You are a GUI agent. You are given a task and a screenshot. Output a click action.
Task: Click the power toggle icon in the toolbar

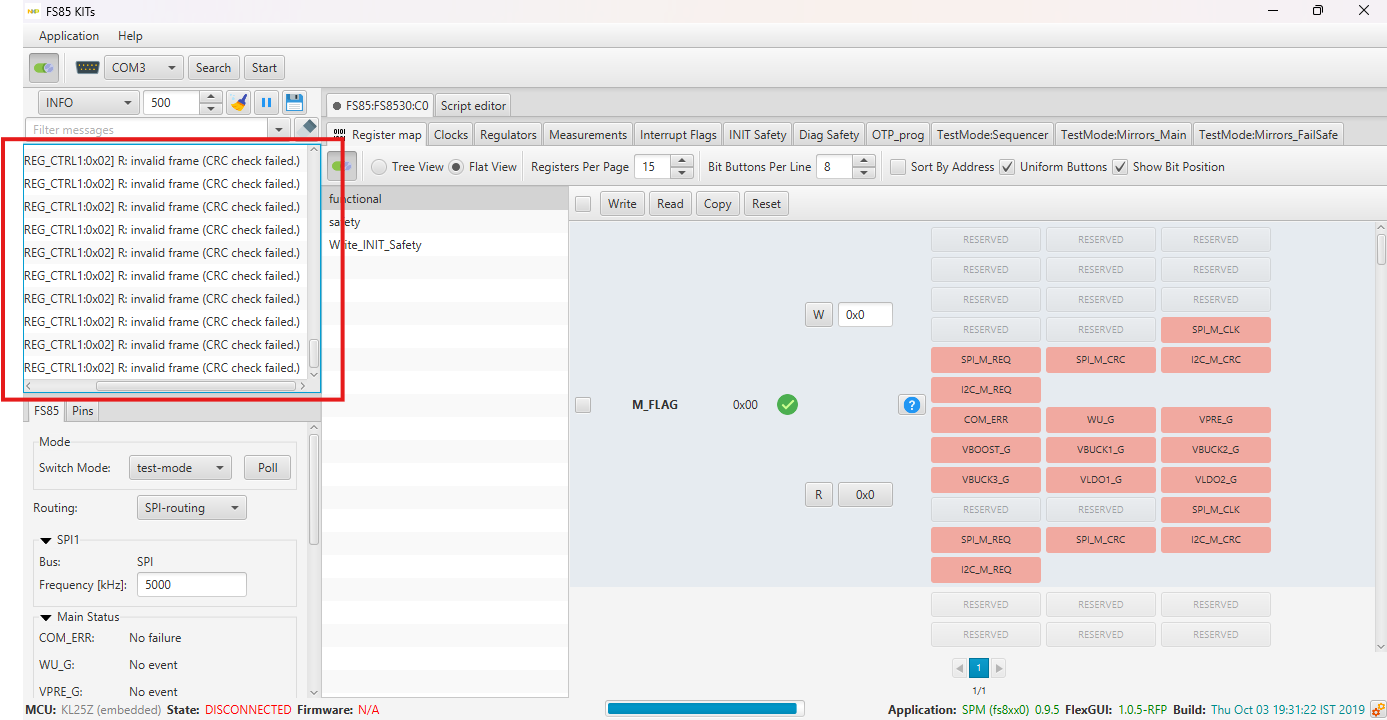(43, 67)
